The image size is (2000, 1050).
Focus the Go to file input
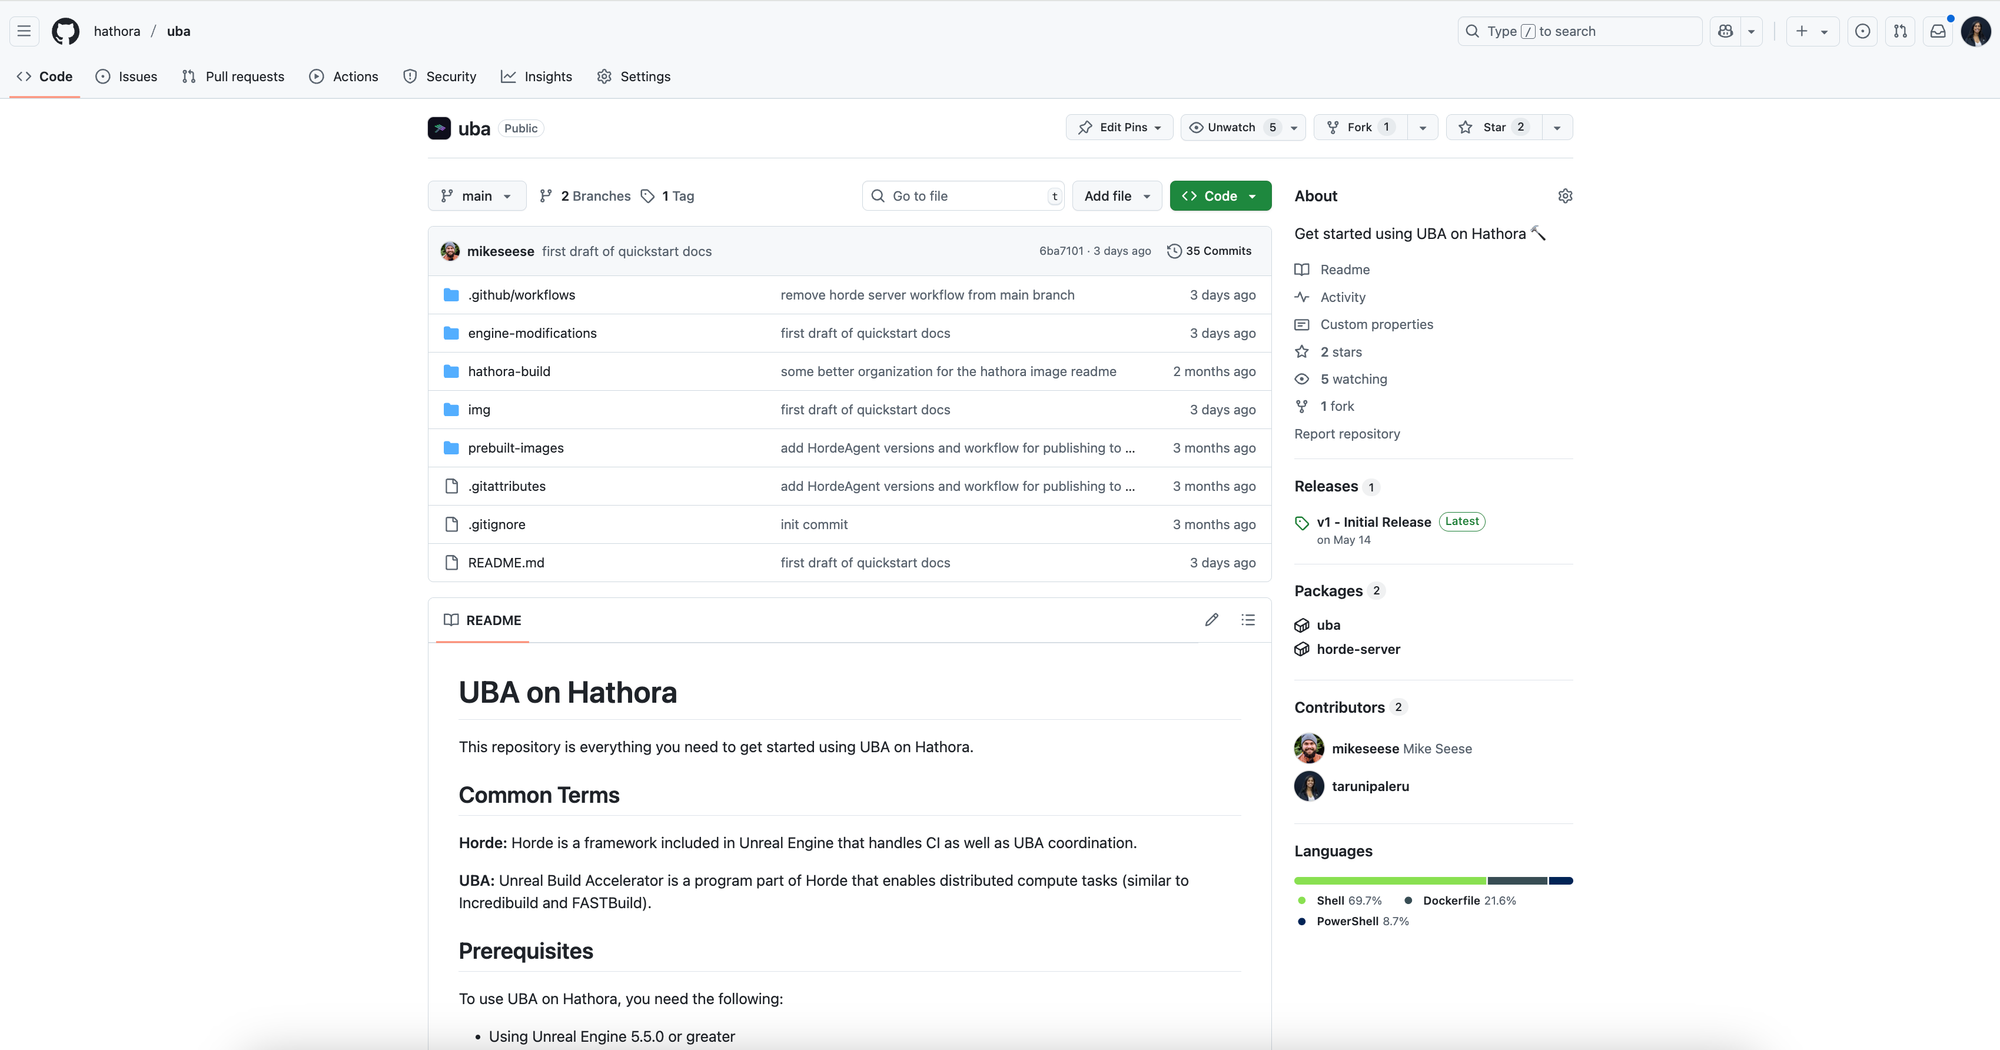963,196
